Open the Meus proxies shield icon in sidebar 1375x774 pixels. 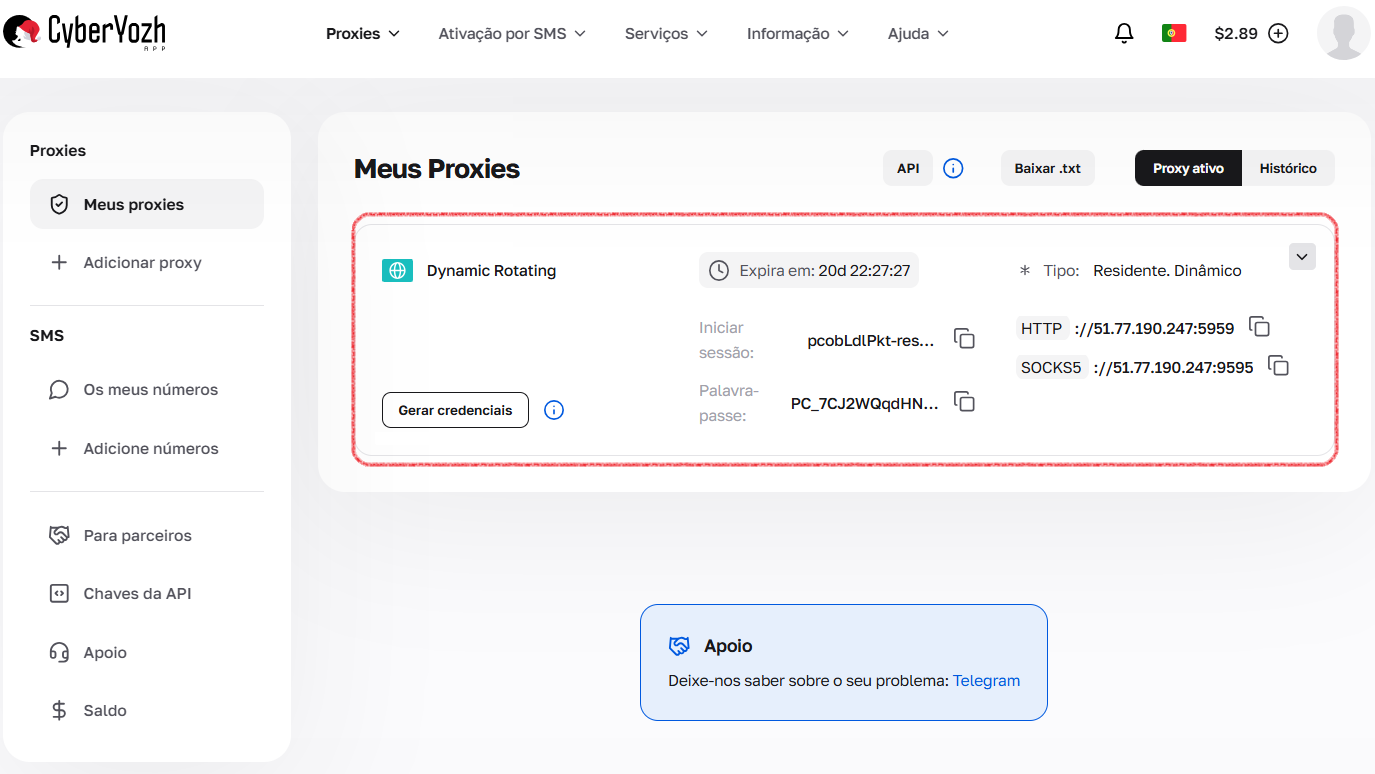pos(58,203)
